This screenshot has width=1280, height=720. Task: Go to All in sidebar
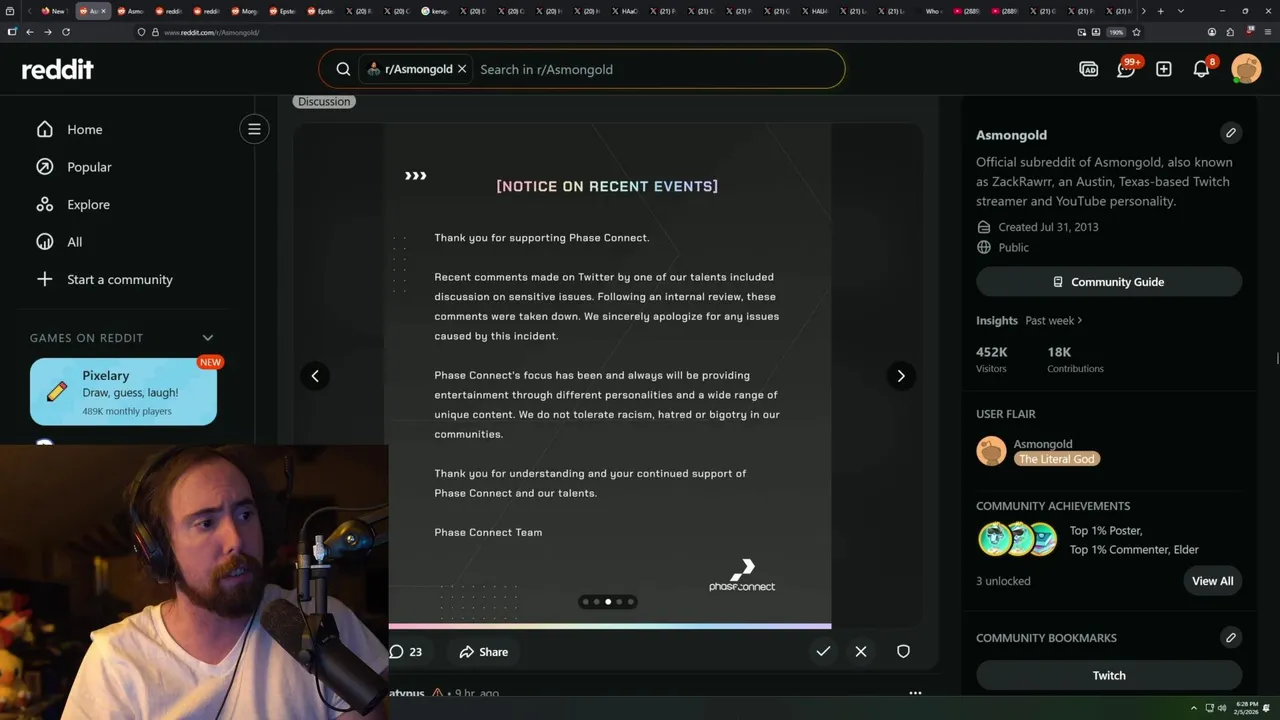[75, 242]
